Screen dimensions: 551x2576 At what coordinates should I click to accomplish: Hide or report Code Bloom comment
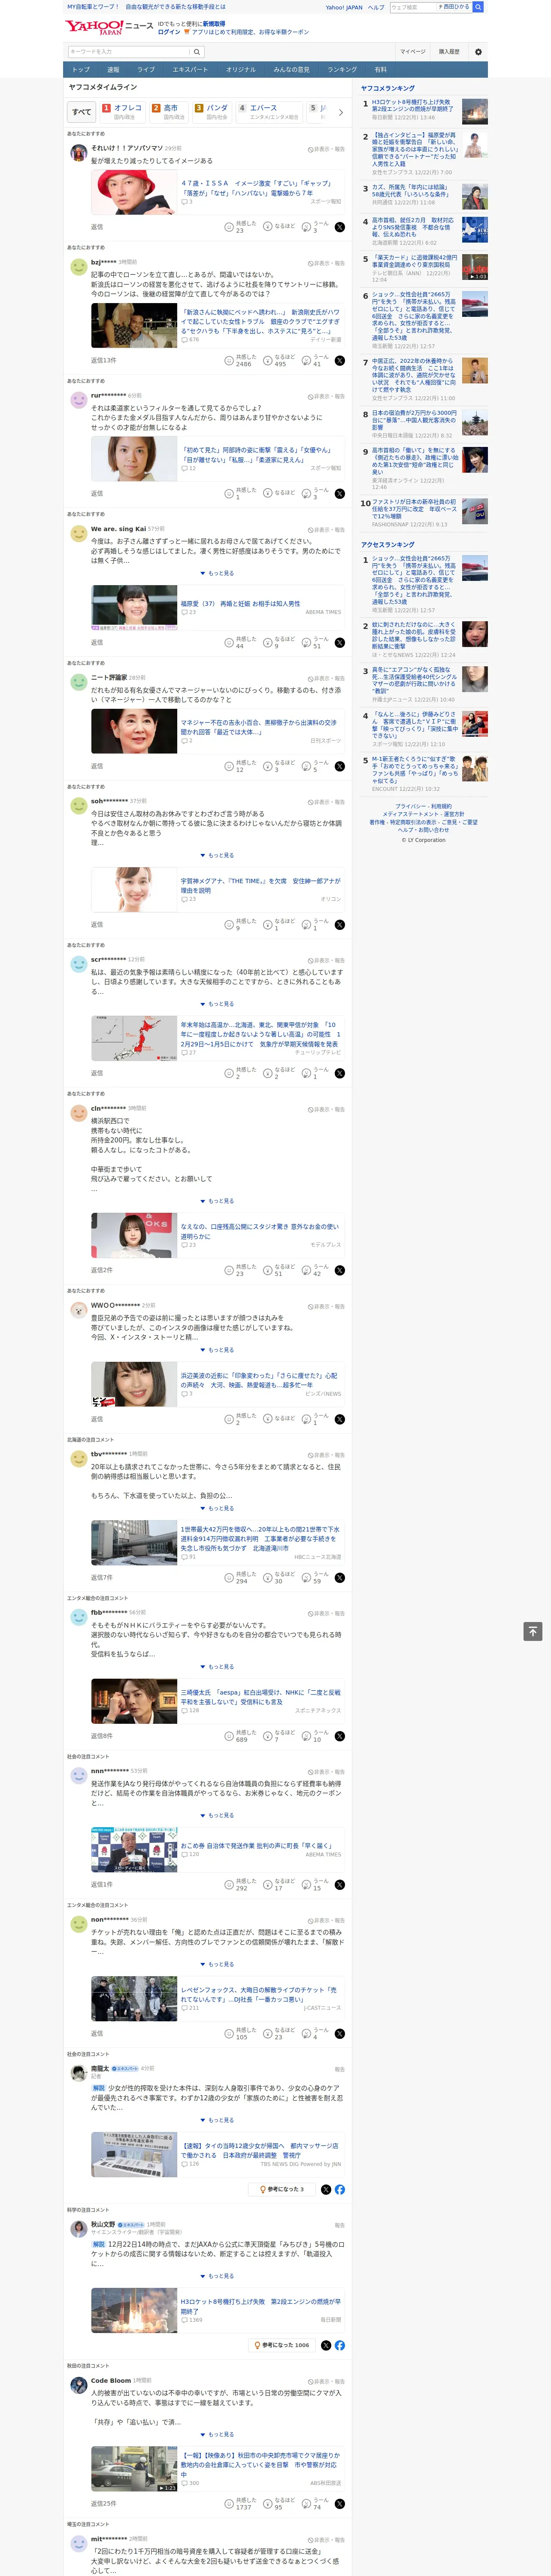(326, 2381)
